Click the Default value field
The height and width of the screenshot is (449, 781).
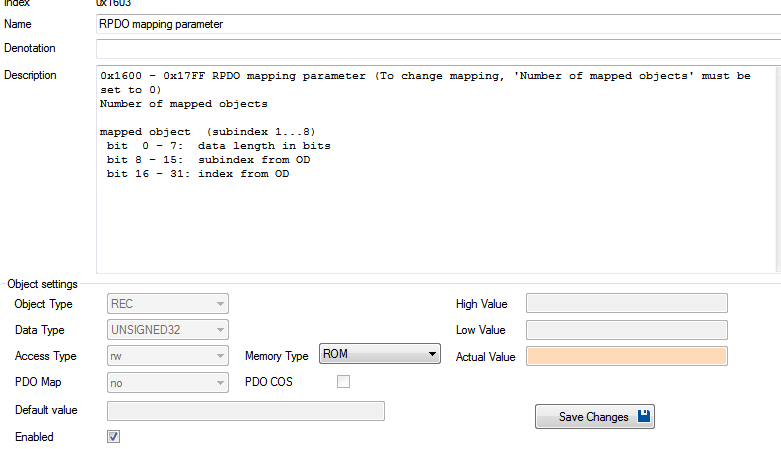(x=246, y=411)
